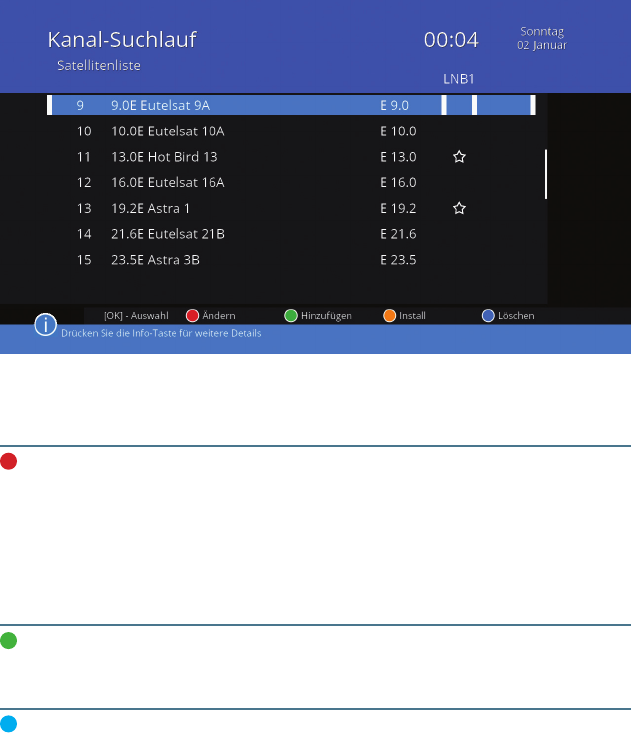Click row number 15
Image resolution: width=631 pixels, height=733 pixels.
click(84, 260)
